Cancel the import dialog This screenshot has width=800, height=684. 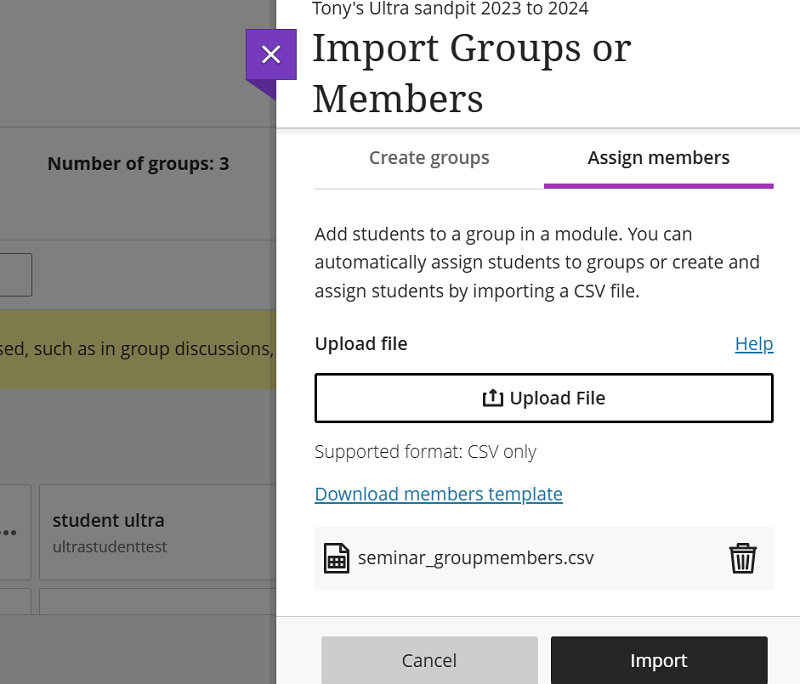429,660
